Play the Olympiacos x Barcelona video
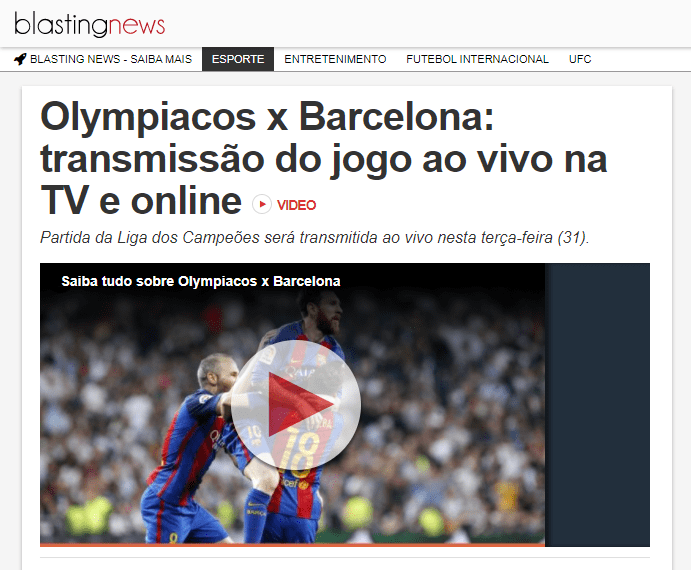This screenshot has width=691, height=570. coord(296,405)
